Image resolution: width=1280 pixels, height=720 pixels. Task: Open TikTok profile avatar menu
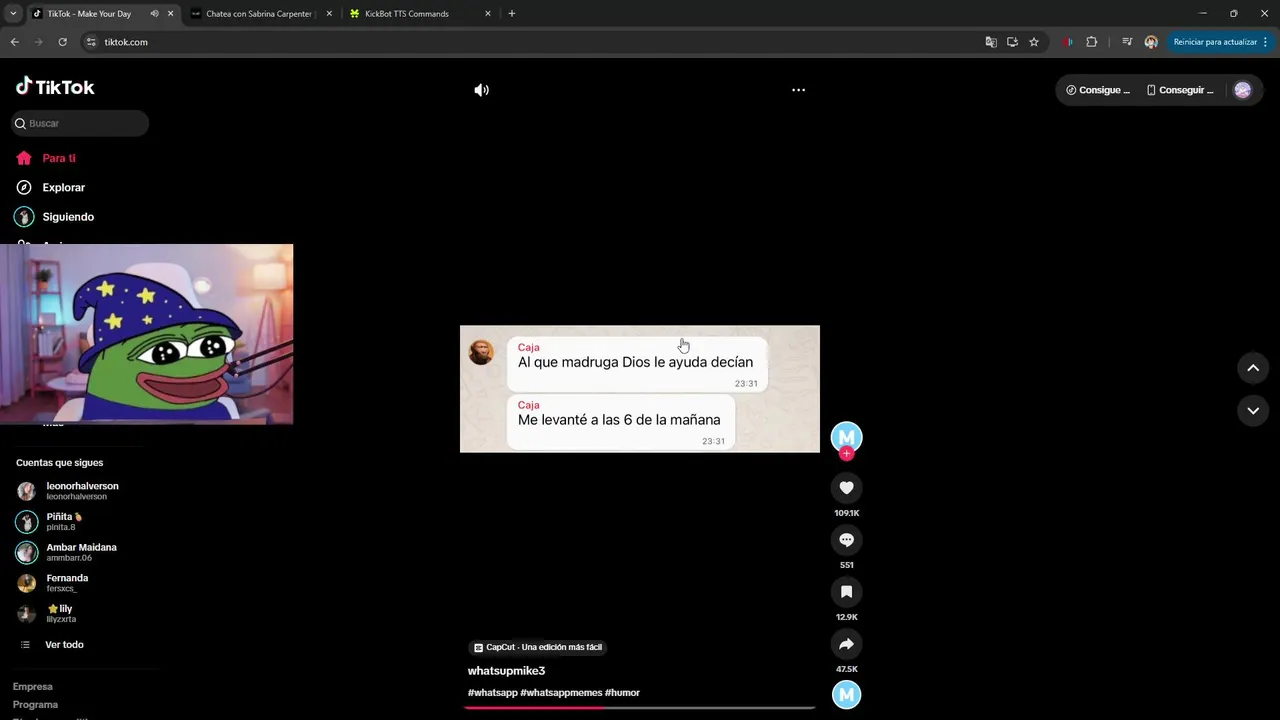(x=1242, y=90)
